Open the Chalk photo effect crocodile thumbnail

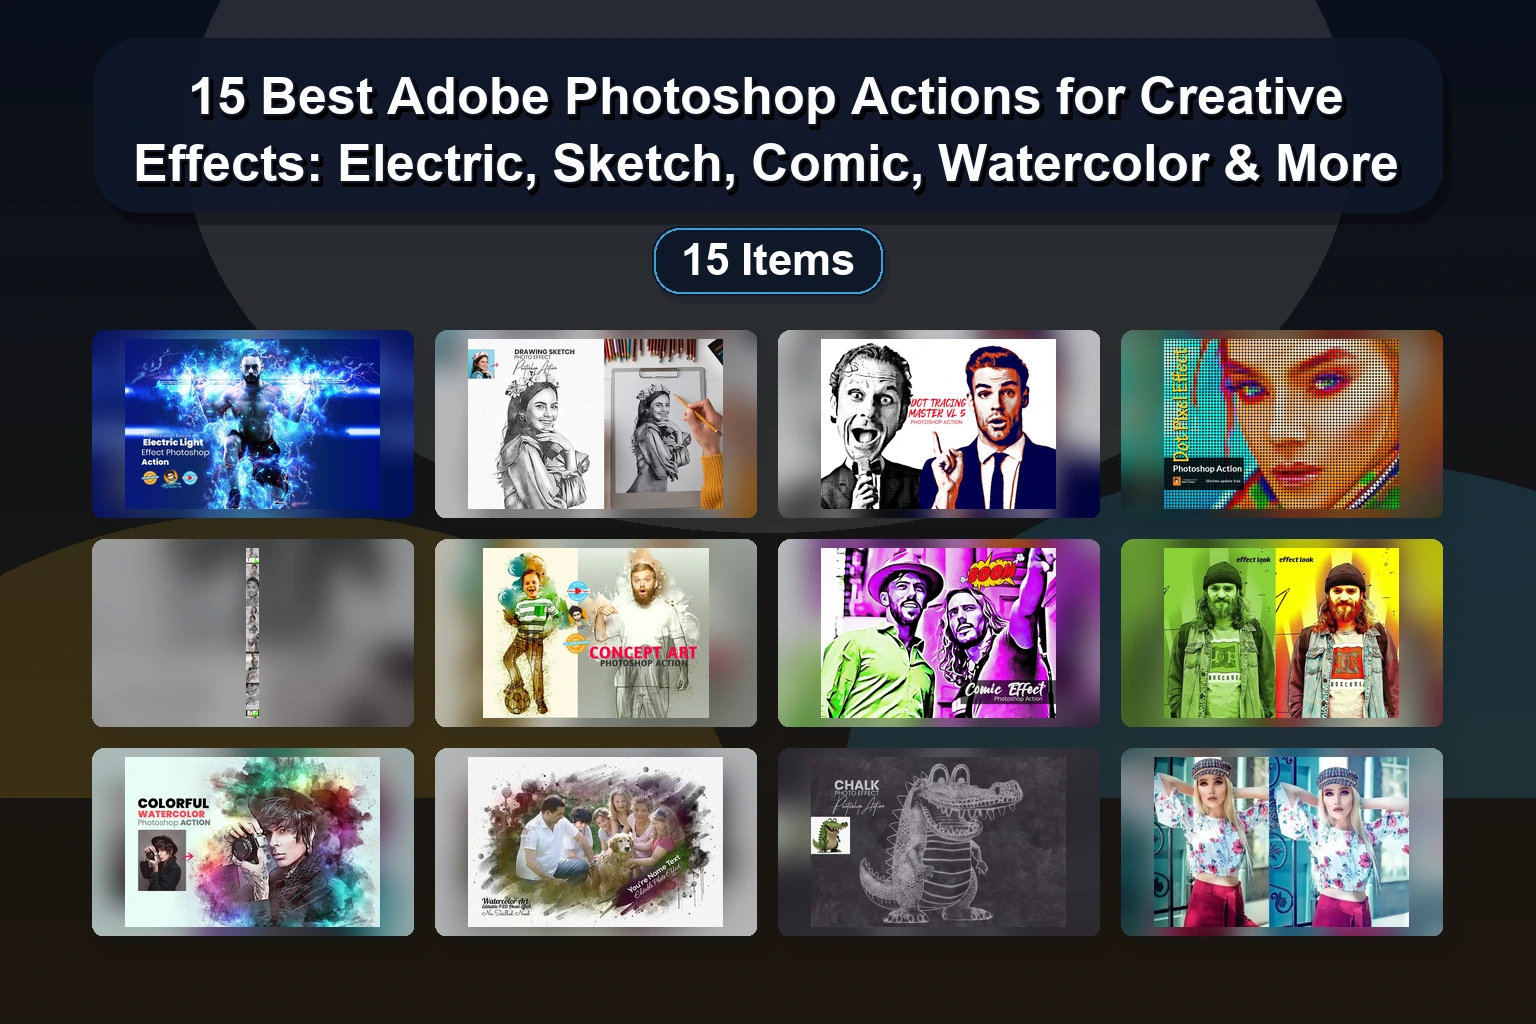pos(939,842)
